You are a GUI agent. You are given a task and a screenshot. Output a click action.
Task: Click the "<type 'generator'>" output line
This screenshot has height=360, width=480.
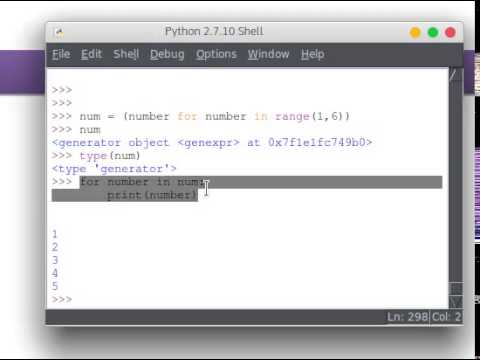tap(114, 169)
